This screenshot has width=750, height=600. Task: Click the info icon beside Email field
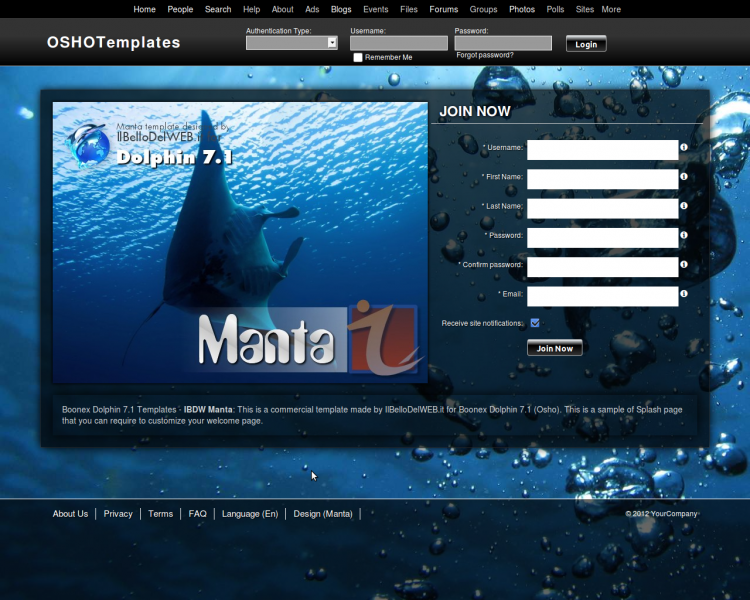click(684, 293)
